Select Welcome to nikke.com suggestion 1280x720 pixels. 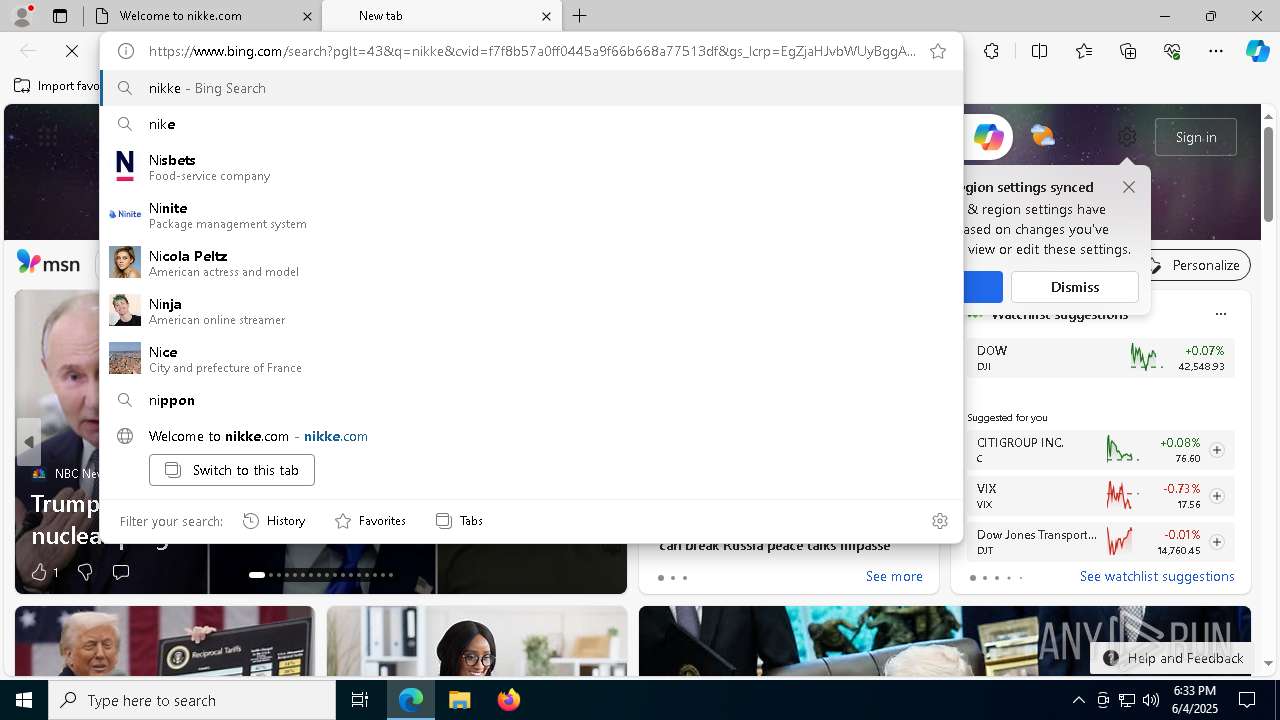click(x=531, y=436)
